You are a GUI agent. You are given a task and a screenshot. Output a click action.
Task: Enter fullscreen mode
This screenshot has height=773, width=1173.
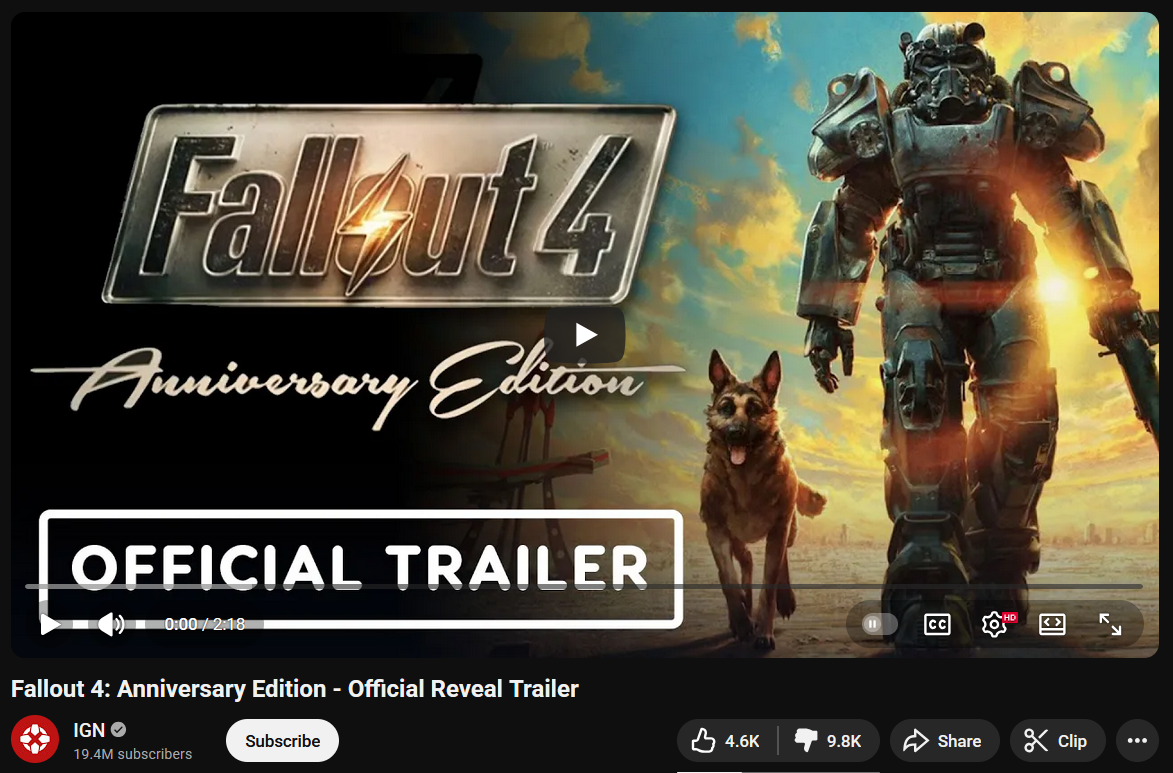[x=1109, y=624]
